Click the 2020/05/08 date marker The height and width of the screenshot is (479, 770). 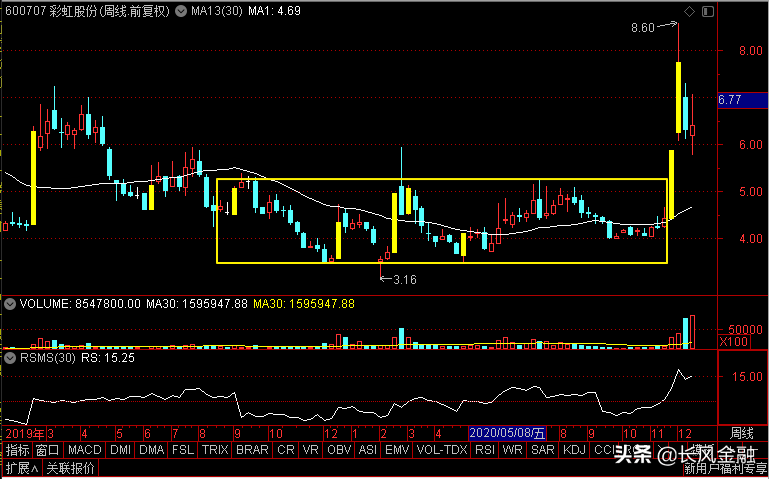coord(508,434)
